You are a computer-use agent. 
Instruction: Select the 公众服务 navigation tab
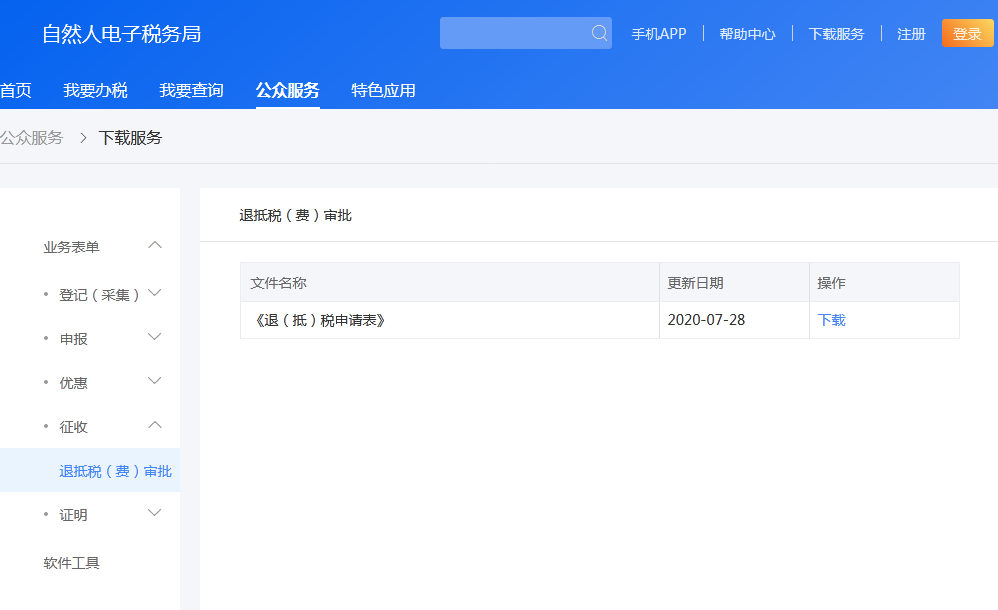click(287, 91)
